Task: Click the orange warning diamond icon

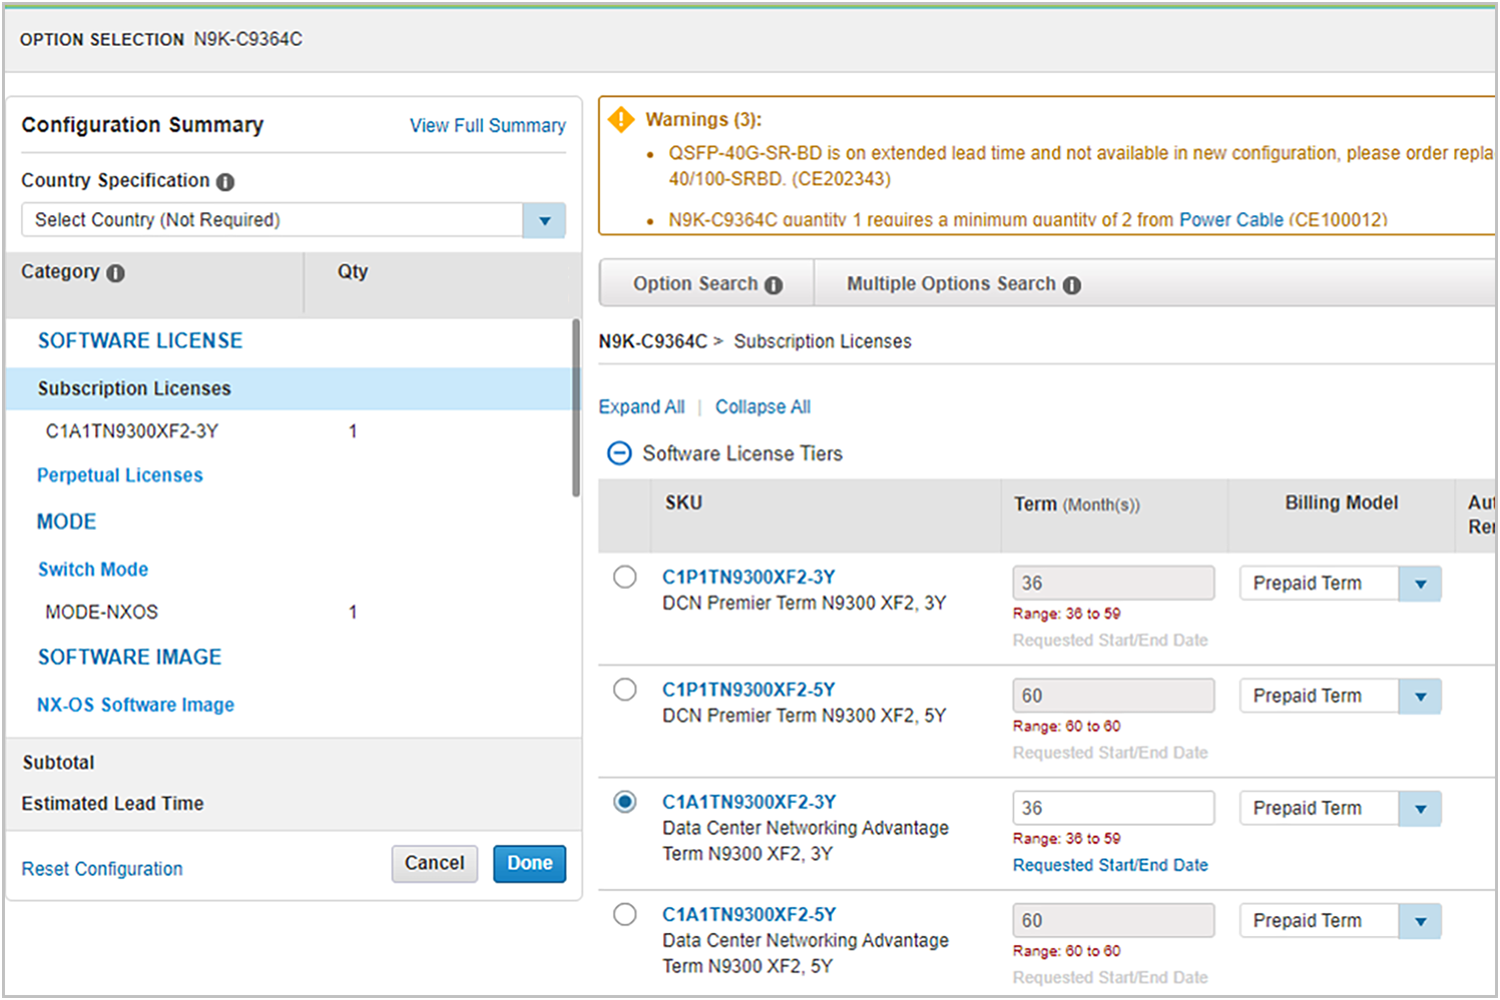Action: 621,120
